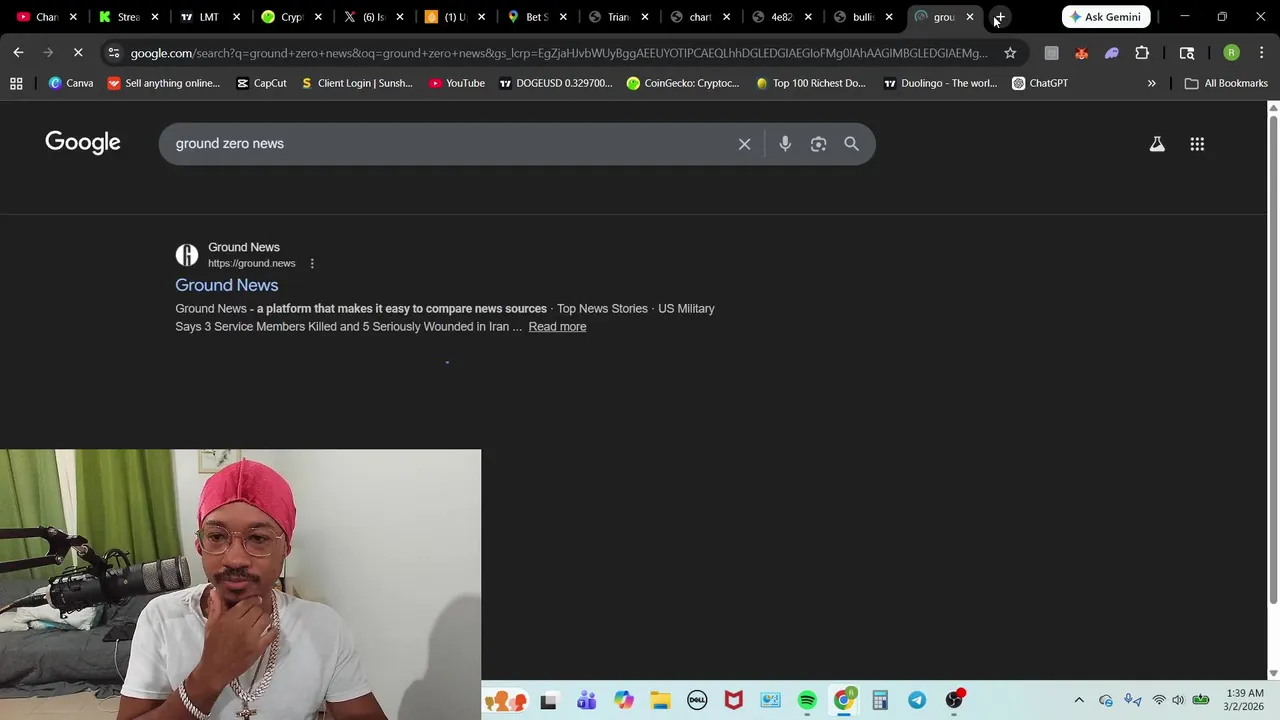Search by voice microphone icon
Viewport: 1280px width, 720px height.
click(x=785, y=144)
